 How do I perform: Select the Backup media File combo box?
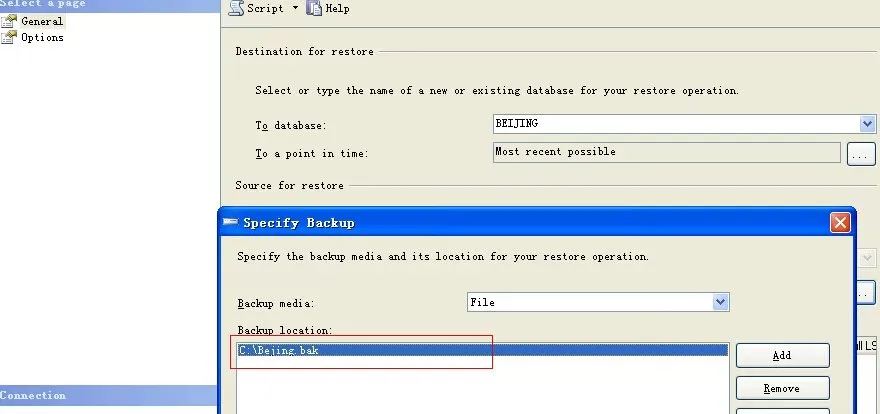pyautogui.click(x=598, y=302)
